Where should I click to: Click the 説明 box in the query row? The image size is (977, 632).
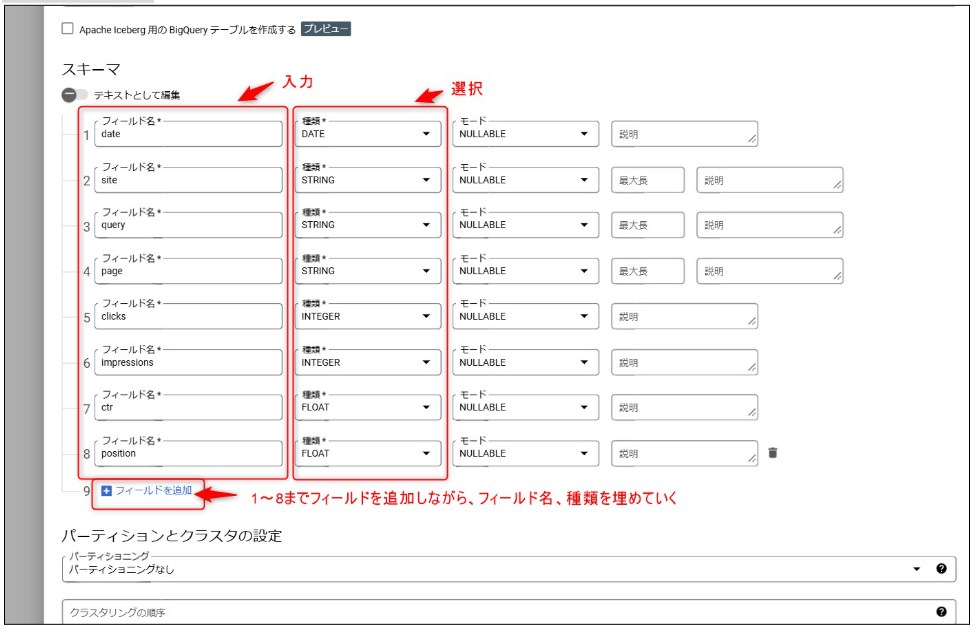click(x=770, y=225)
